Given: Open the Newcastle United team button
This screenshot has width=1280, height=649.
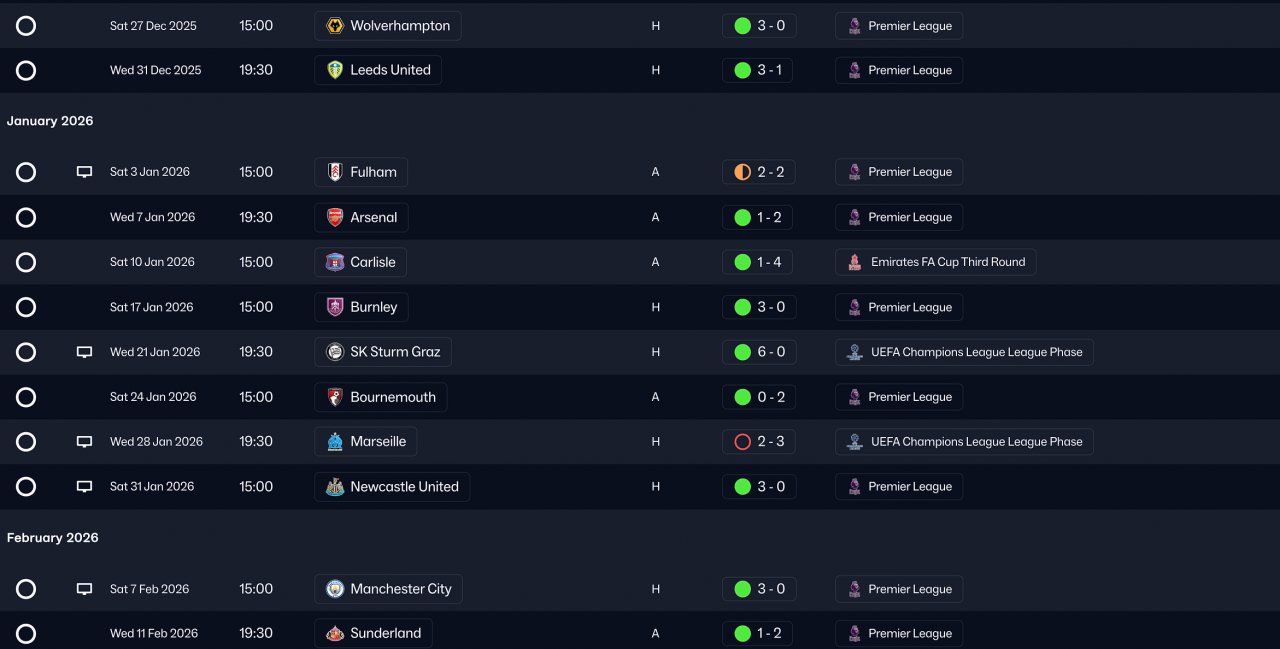Looking at the screenshot, I should [x=392, y=487].
